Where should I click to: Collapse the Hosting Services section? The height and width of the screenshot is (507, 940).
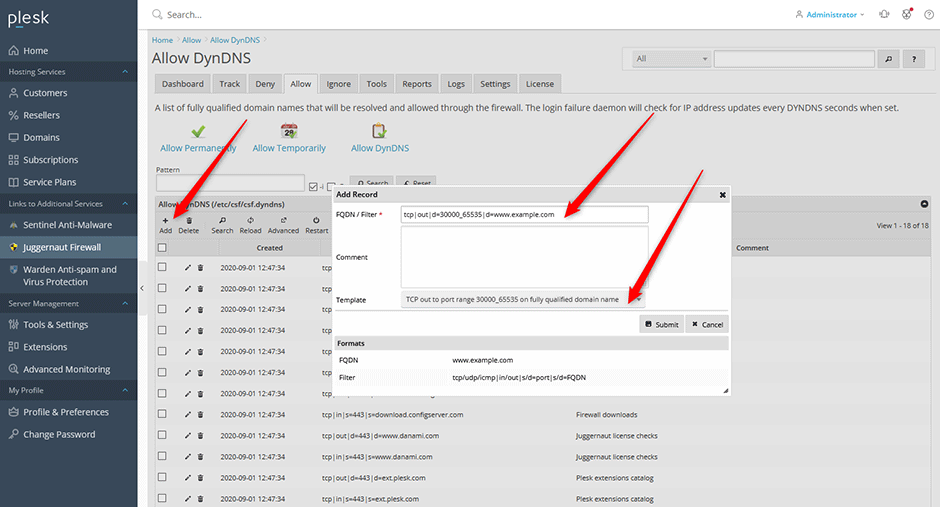click(125, 72)
